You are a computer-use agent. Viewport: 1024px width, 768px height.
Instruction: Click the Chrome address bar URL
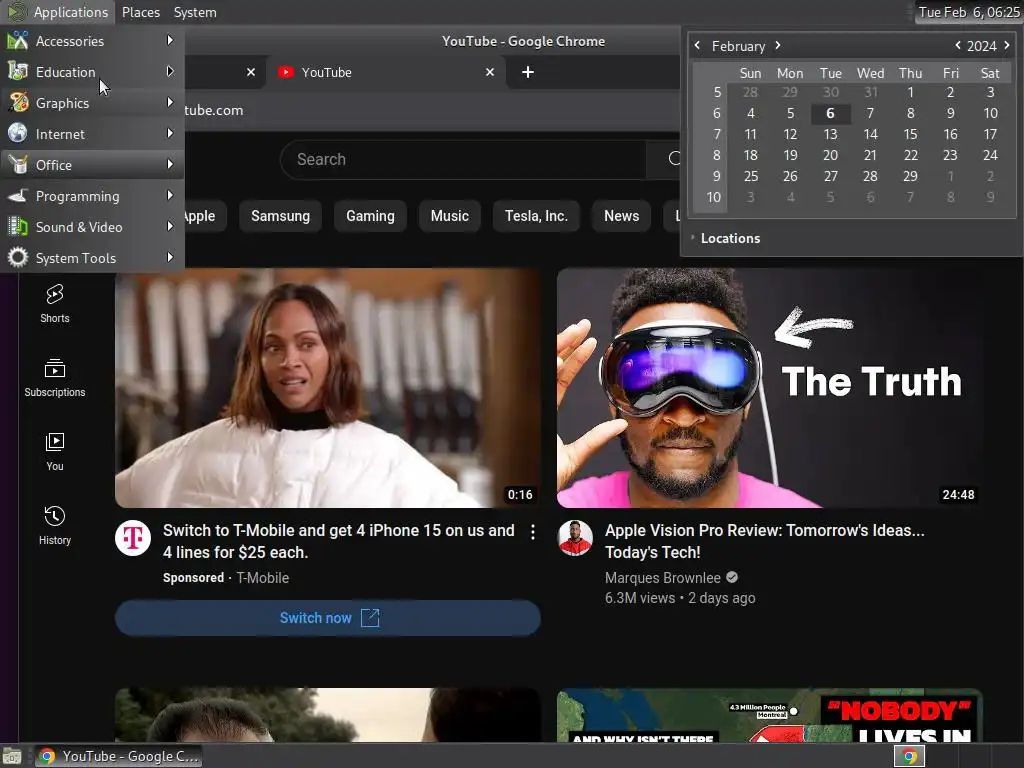click(214, 110)
